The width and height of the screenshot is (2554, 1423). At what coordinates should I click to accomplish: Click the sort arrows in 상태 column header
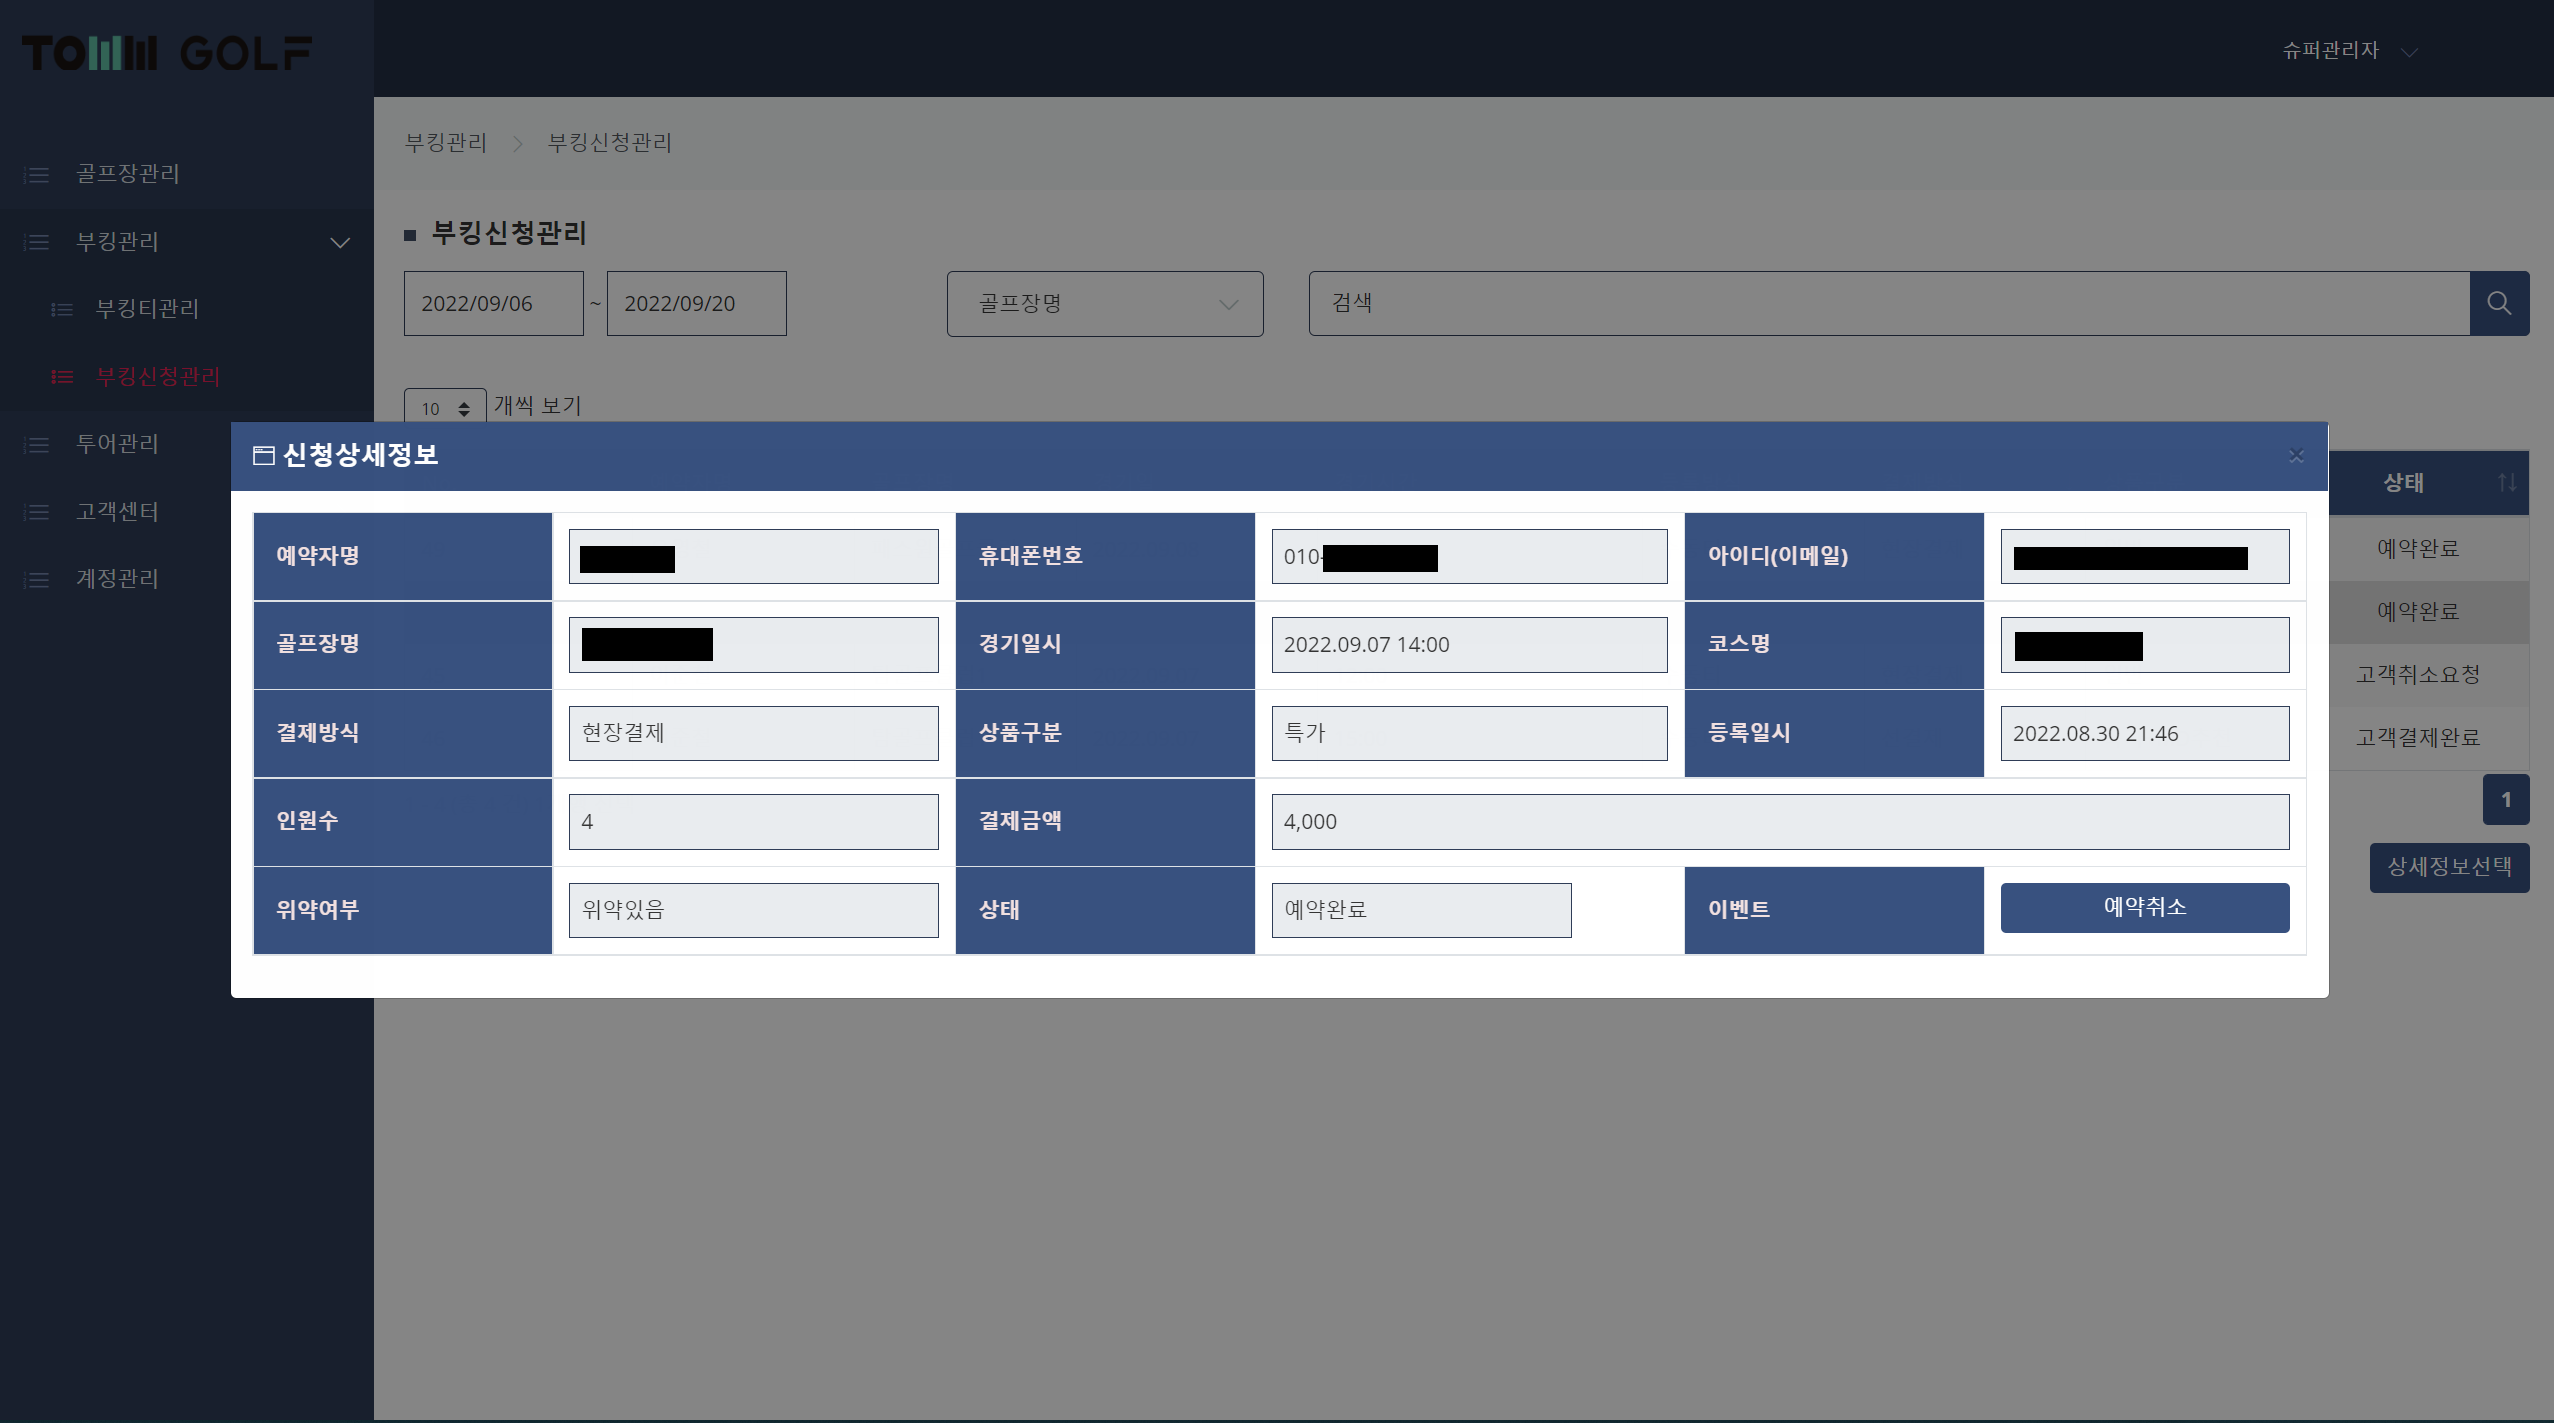click(2507, 483)
